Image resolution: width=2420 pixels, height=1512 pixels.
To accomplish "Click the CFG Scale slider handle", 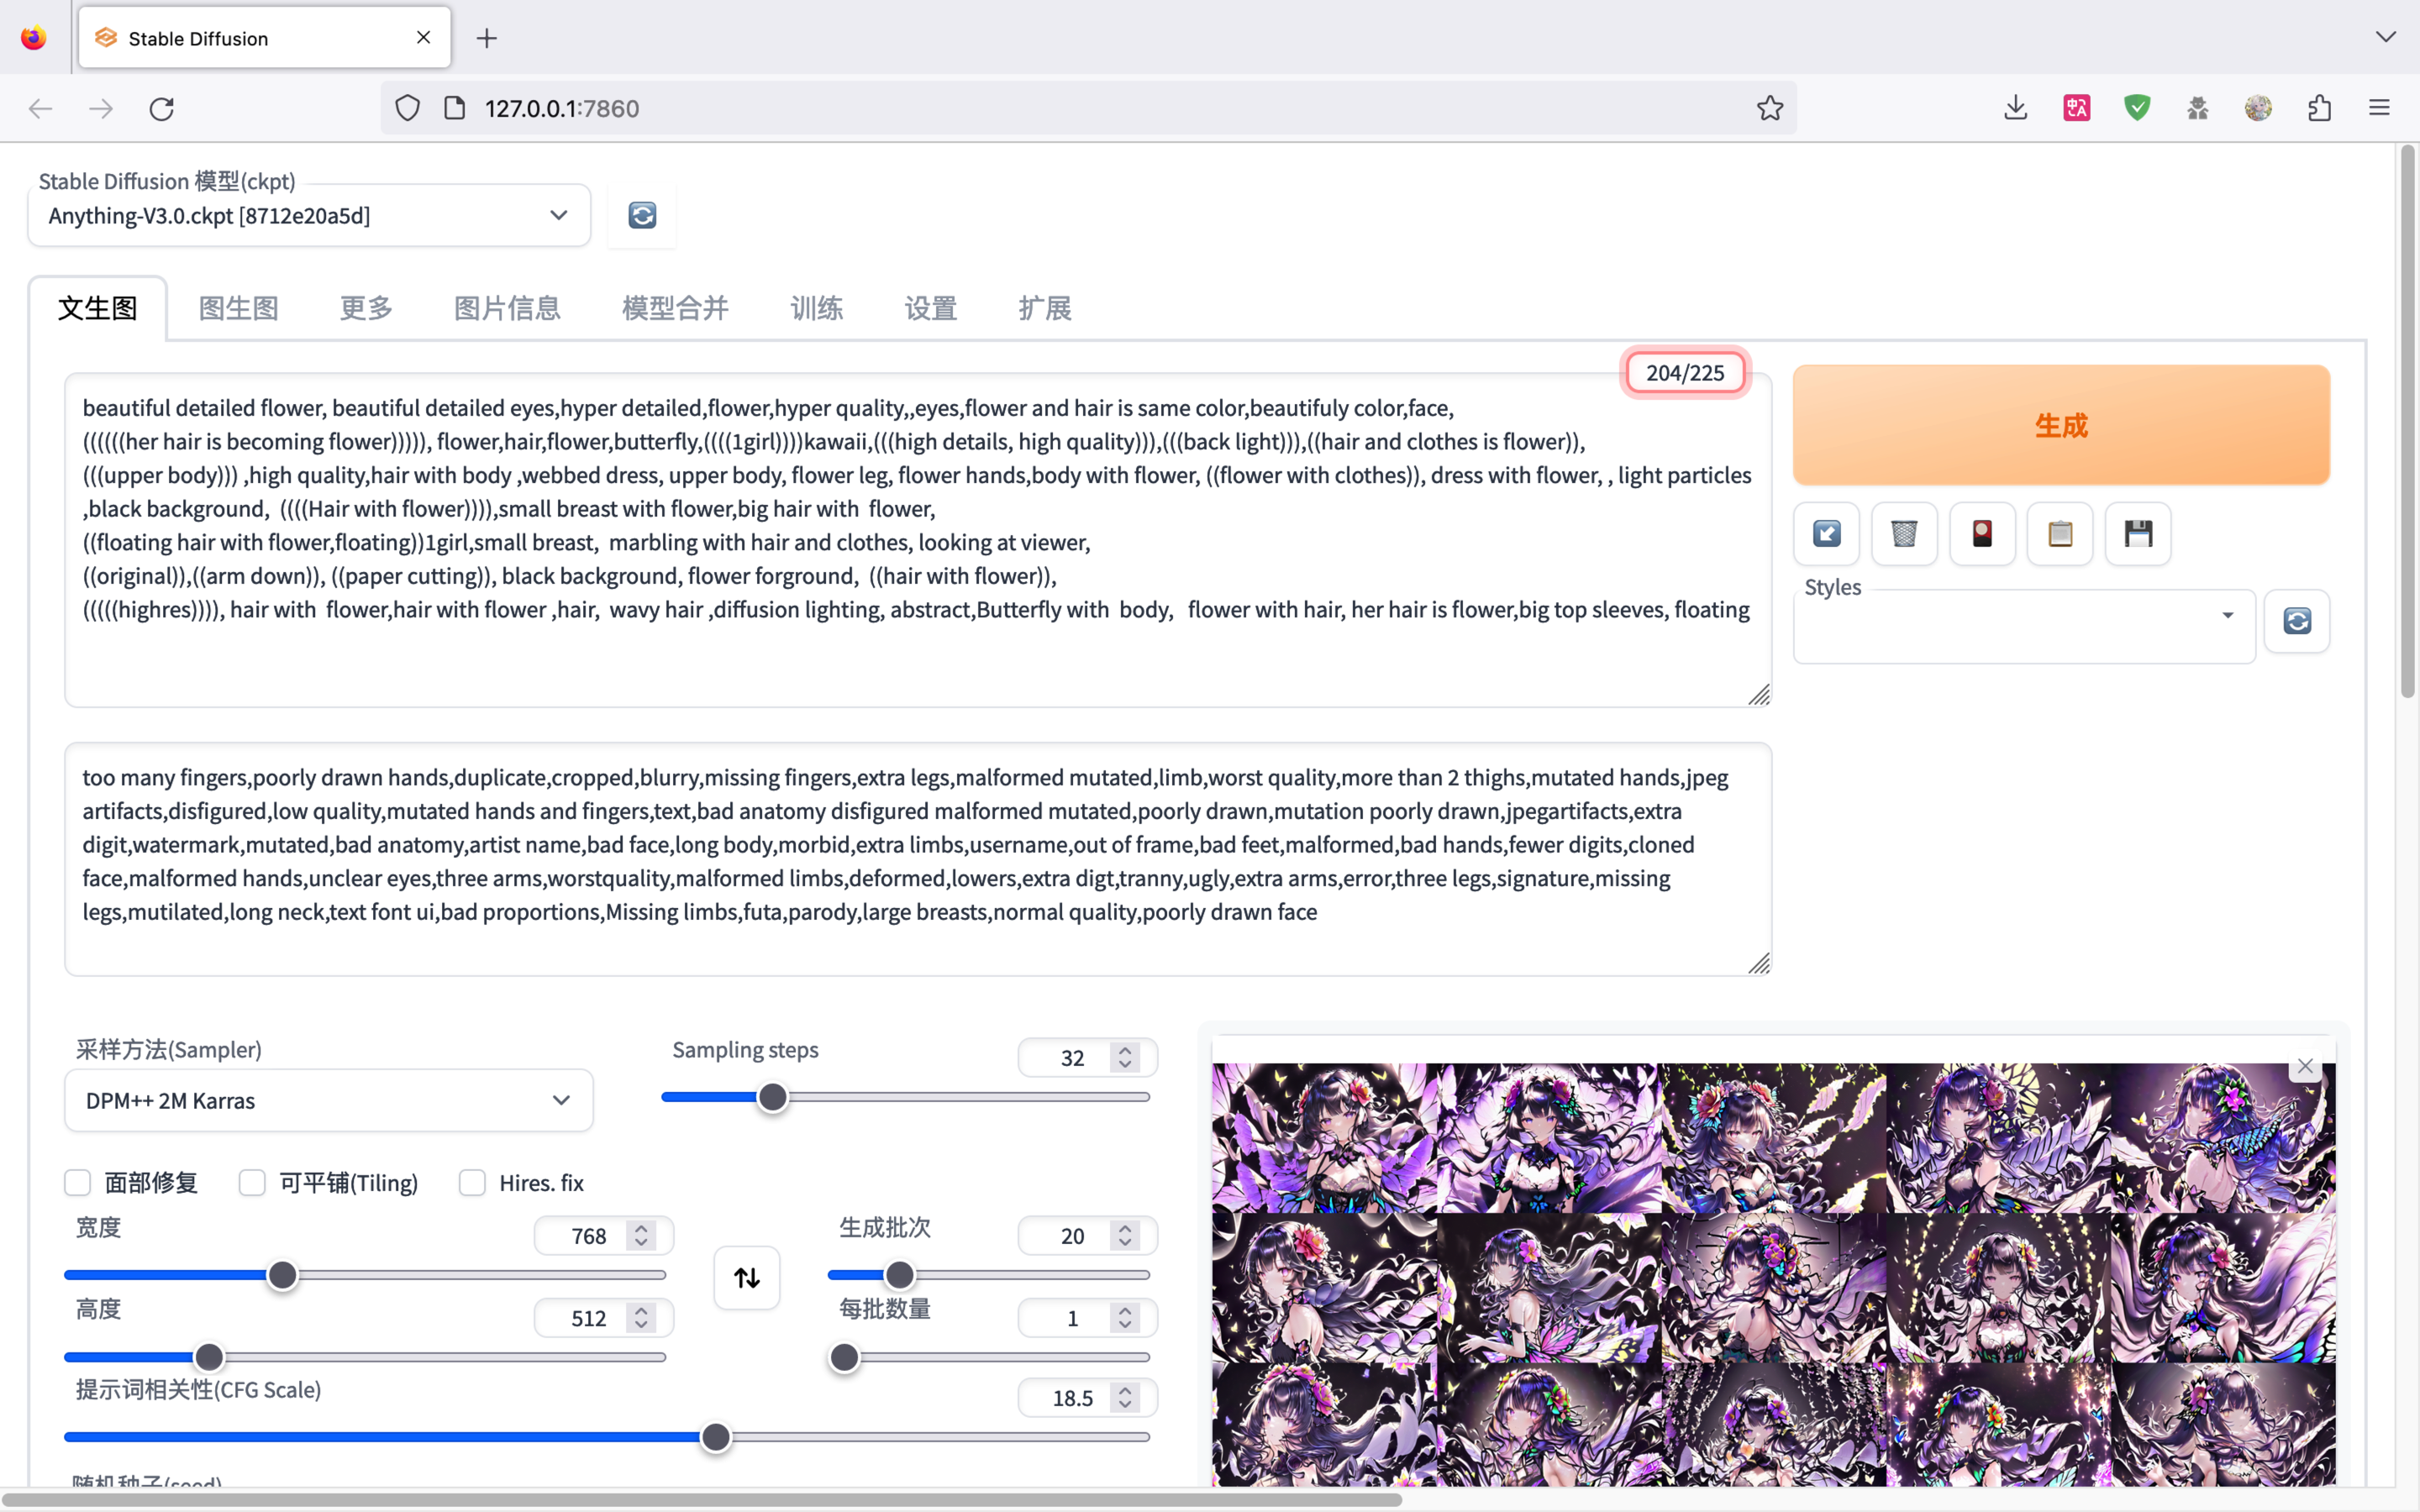I will click(716, 1437).
